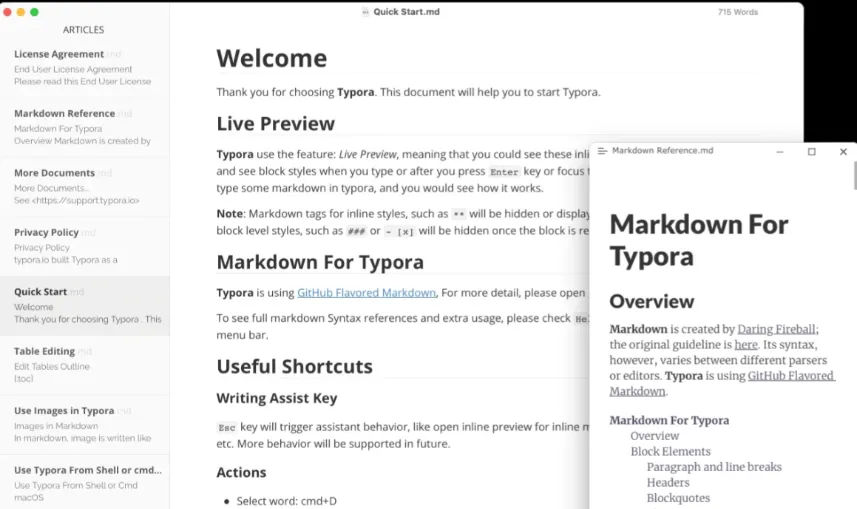Click the document icon beside Quick Start.md title
This screenshot has width=857, height=509.
365,12
